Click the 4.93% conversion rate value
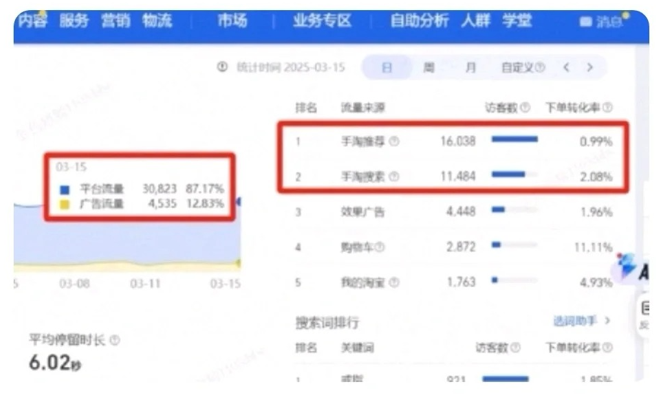 coord(596,282)
